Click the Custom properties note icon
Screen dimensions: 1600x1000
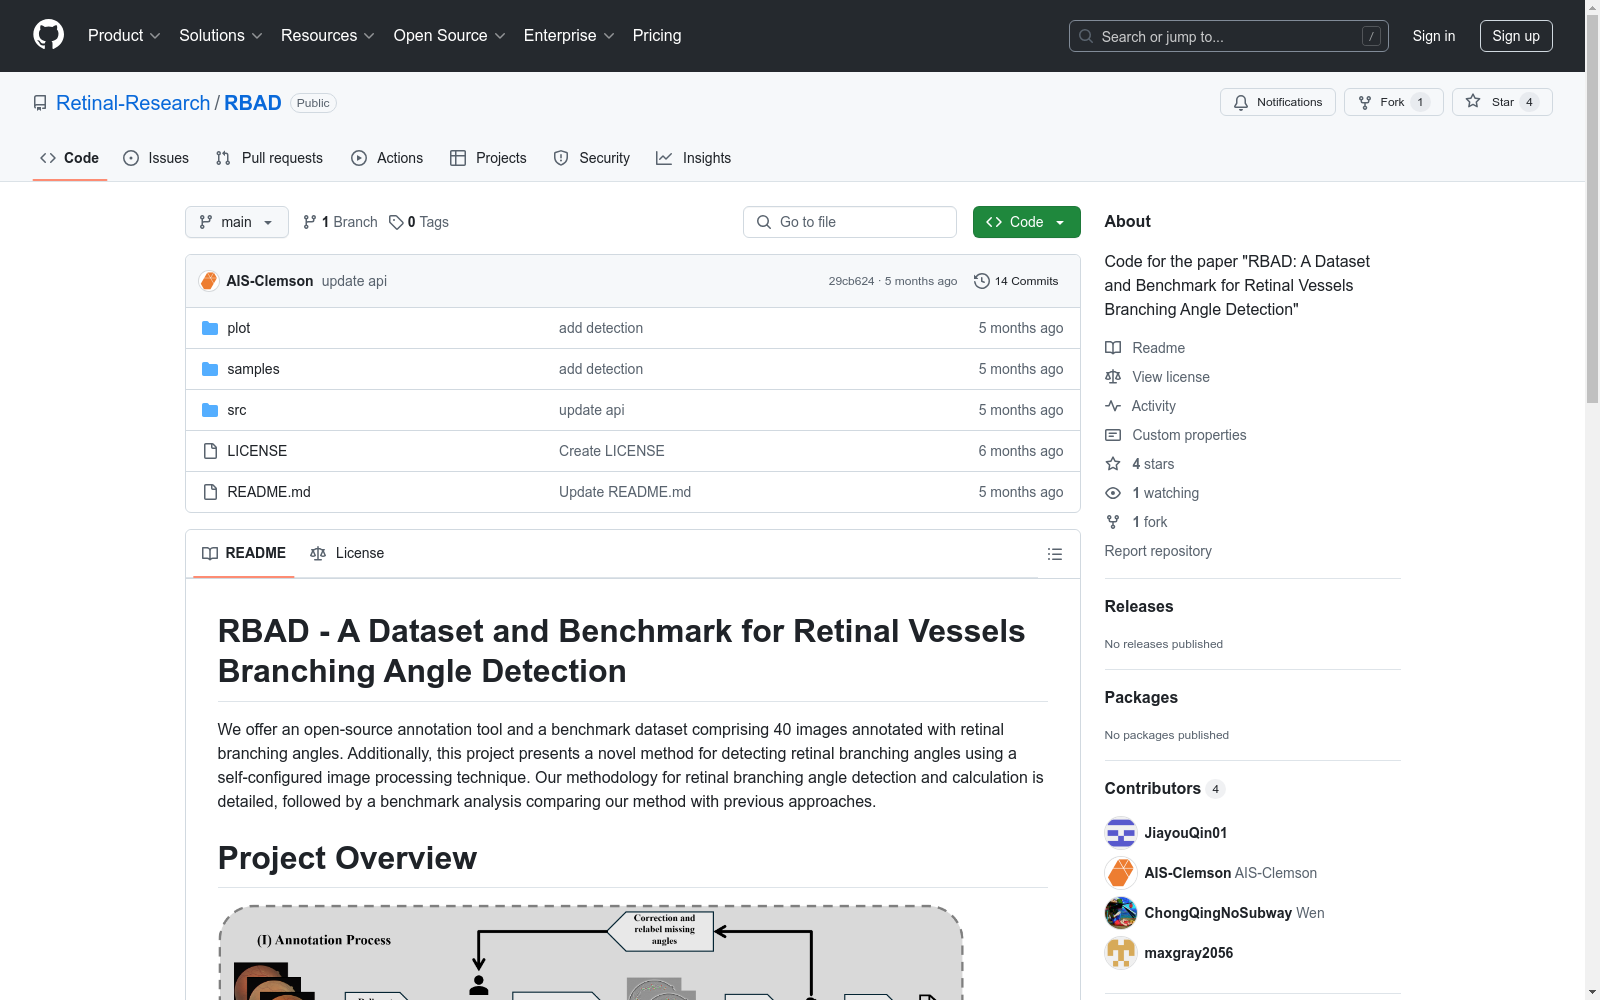point(1113,435)
